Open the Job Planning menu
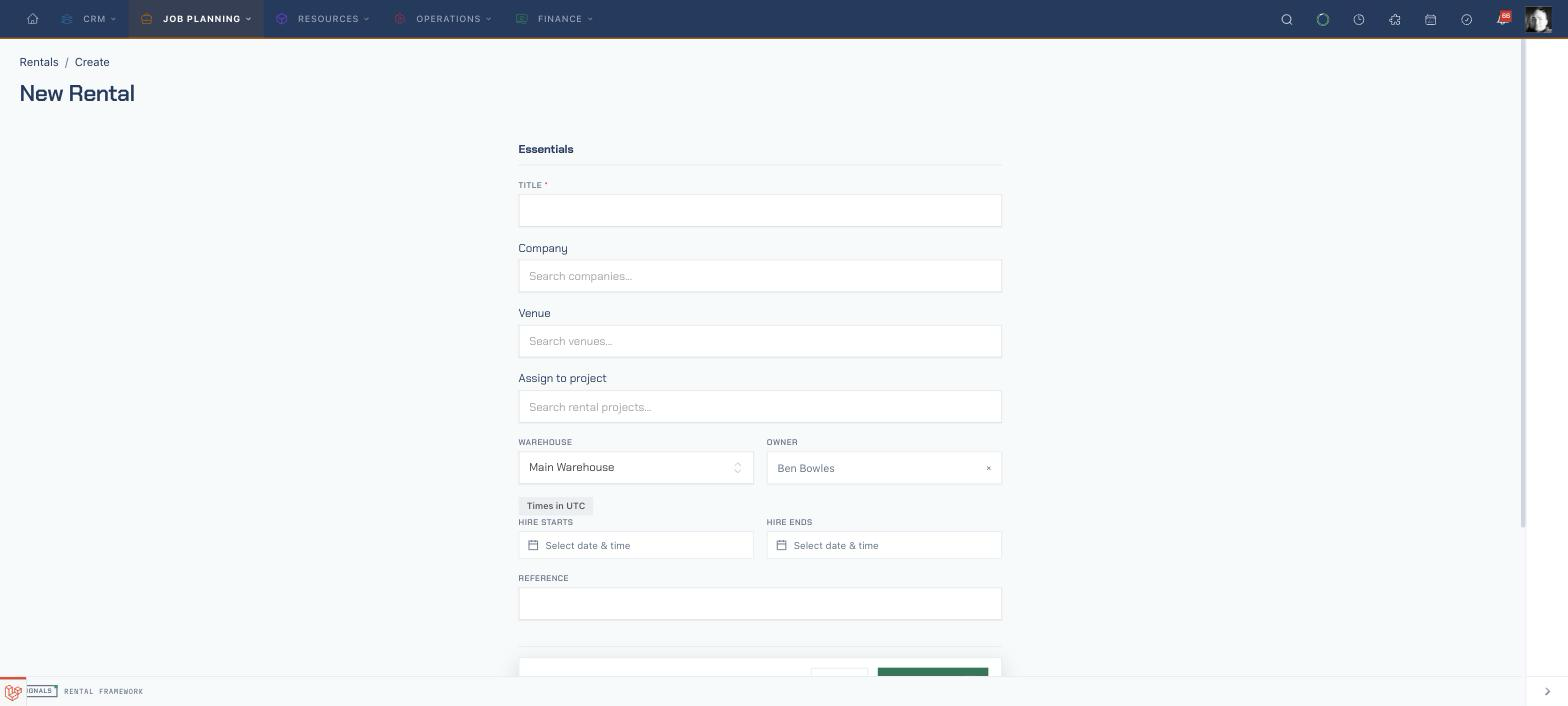 click(196, 19)
